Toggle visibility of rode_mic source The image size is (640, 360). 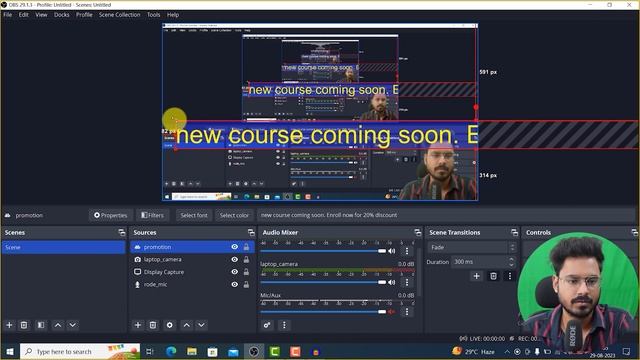tap(235, 284)
